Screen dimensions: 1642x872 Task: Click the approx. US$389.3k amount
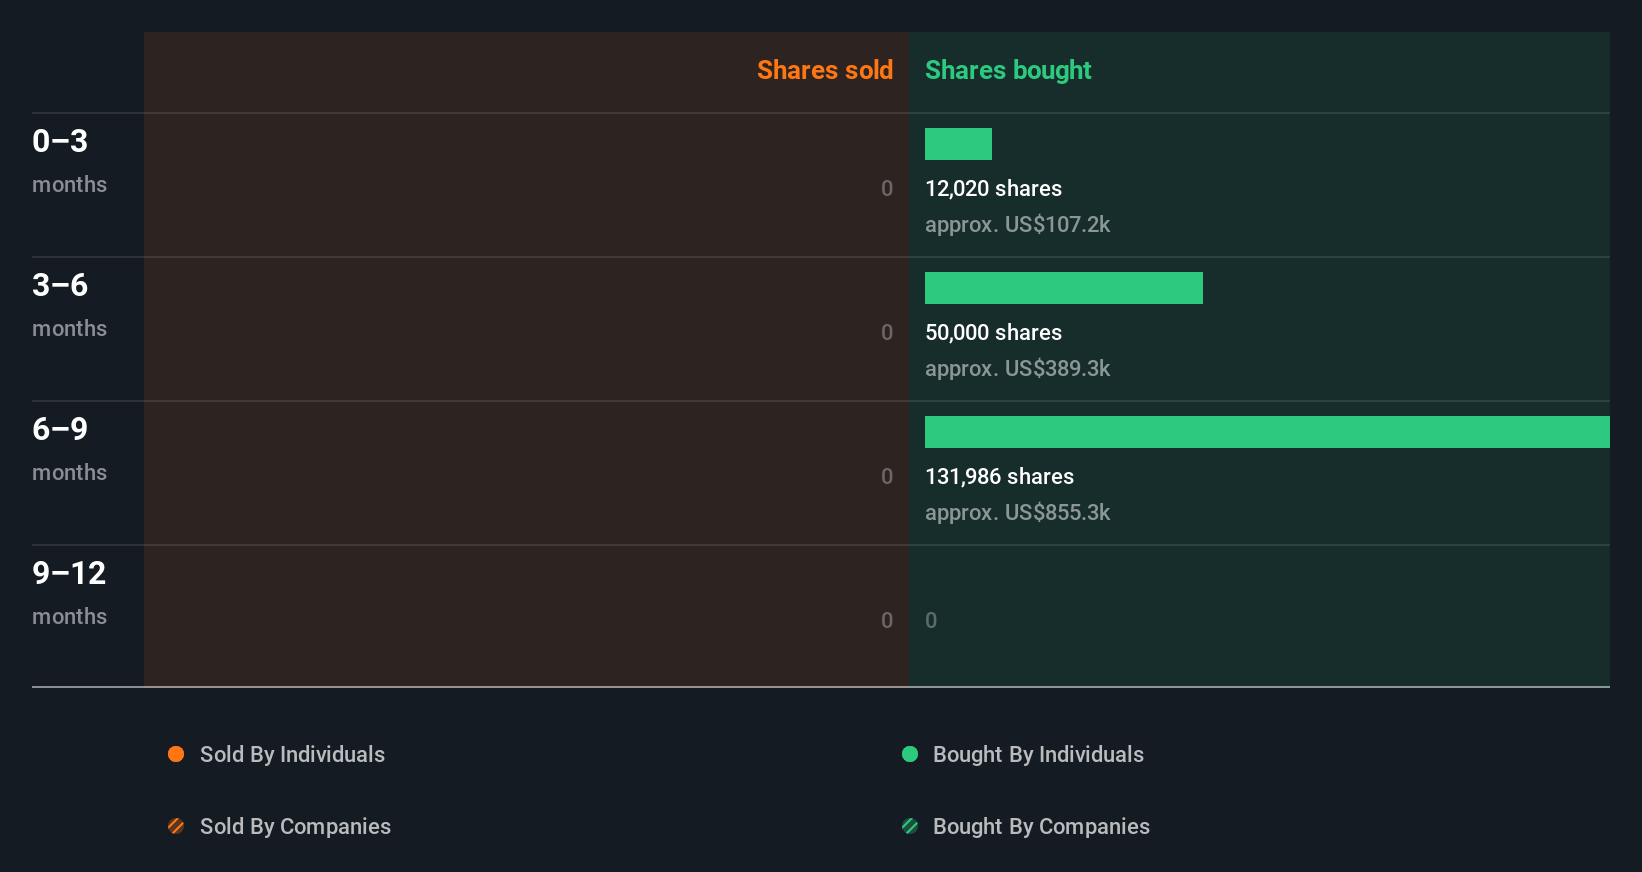coord(1017,368)
